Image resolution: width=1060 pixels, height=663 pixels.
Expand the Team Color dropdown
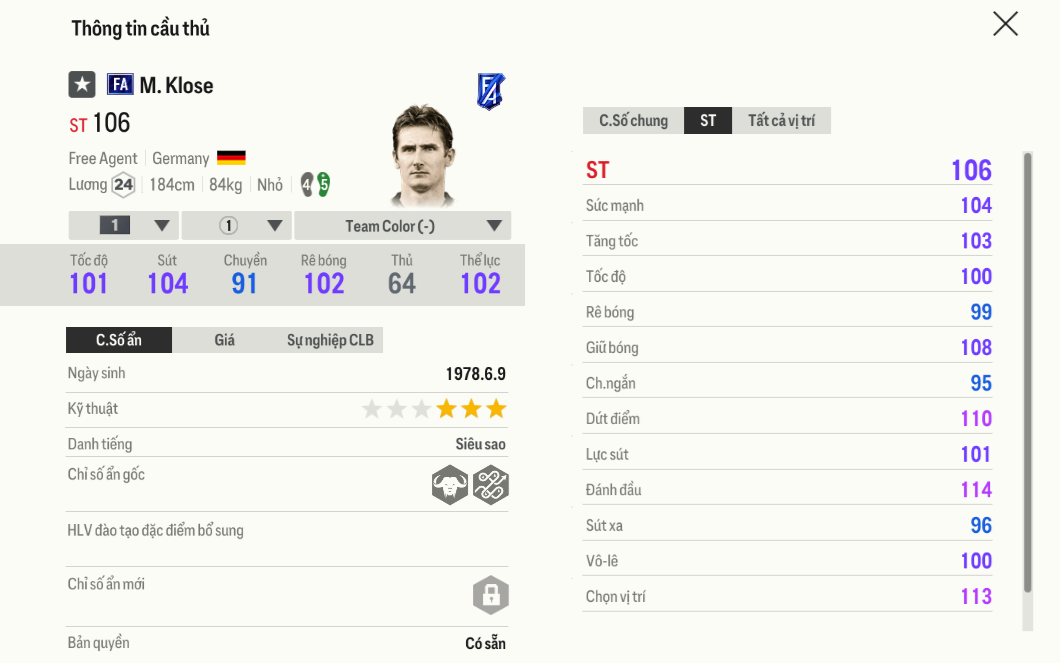402,226
